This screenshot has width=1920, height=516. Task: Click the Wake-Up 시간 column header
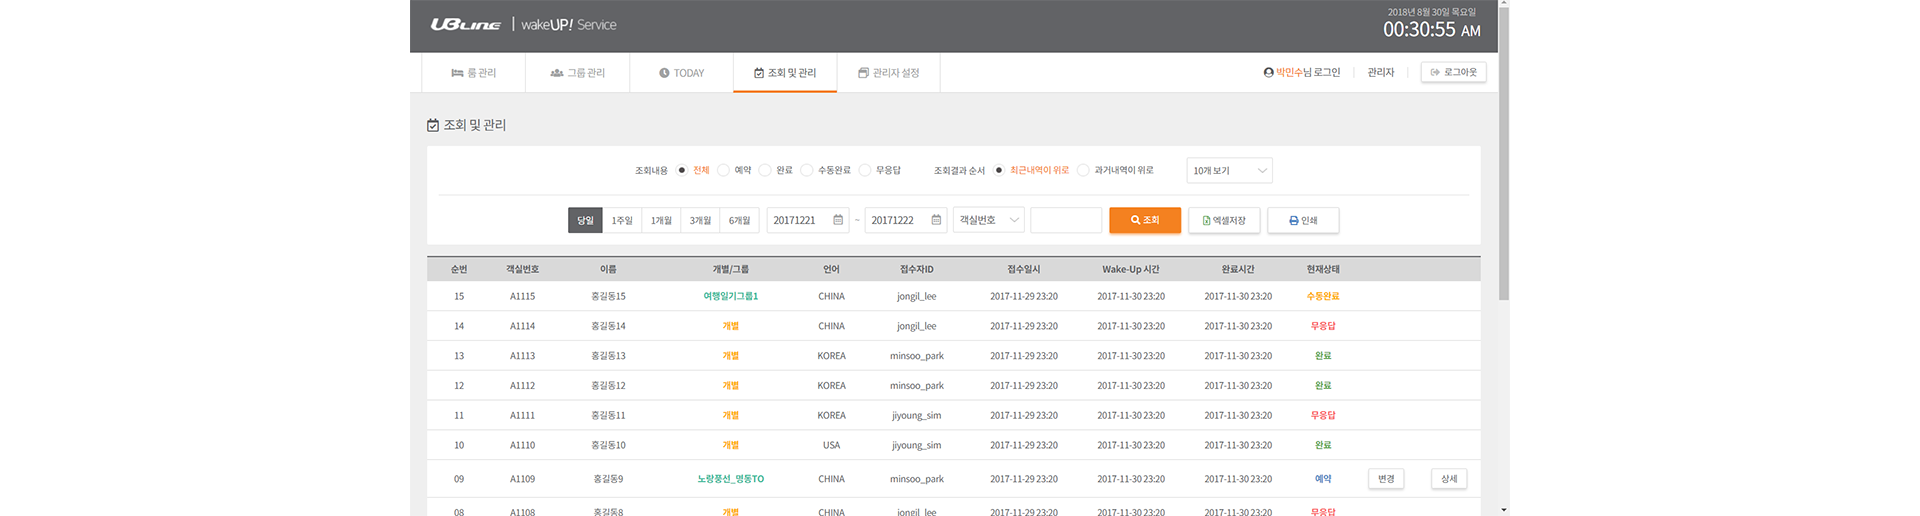(1131, 269)
